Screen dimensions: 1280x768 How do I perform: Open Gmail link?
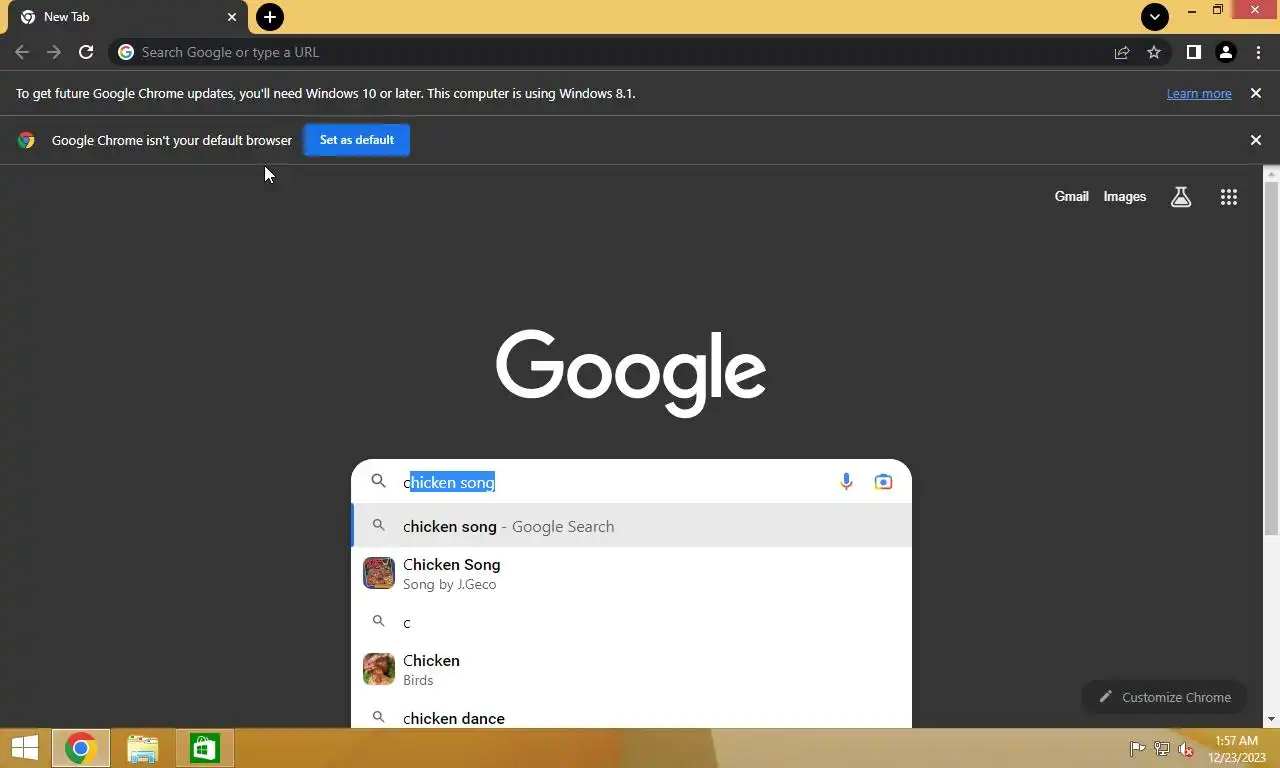[1071, 196]
